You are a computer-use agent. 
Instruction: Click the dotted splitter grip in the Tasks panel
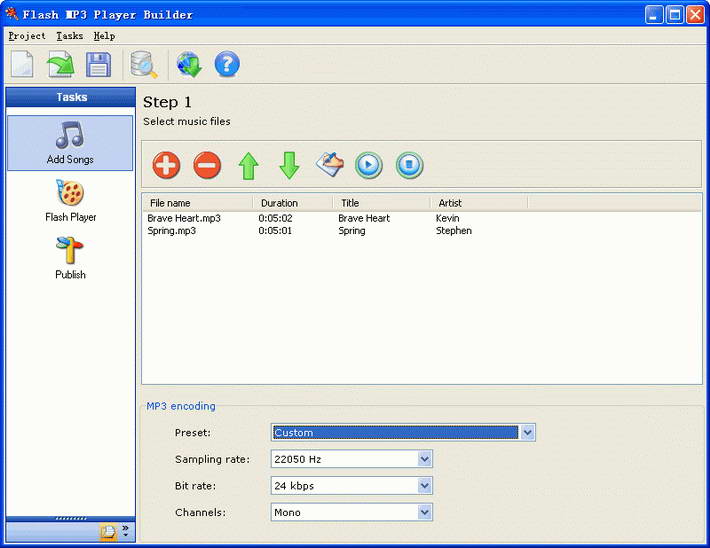point(71,518)
